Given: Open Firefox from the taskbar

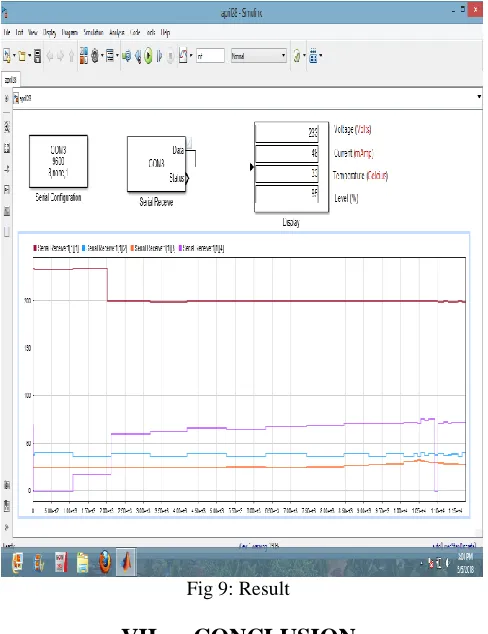Looking at the screenshot, I should point(105,562).
